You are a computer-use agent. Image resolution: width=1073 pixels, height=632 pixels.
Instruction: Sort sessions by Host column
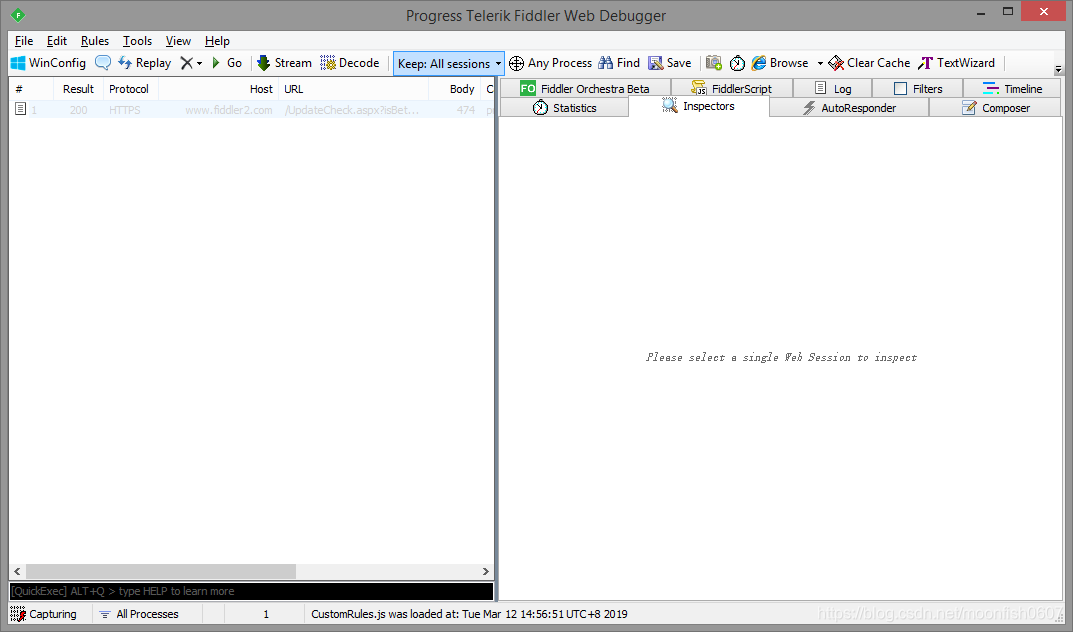click(x=219, y=89)
